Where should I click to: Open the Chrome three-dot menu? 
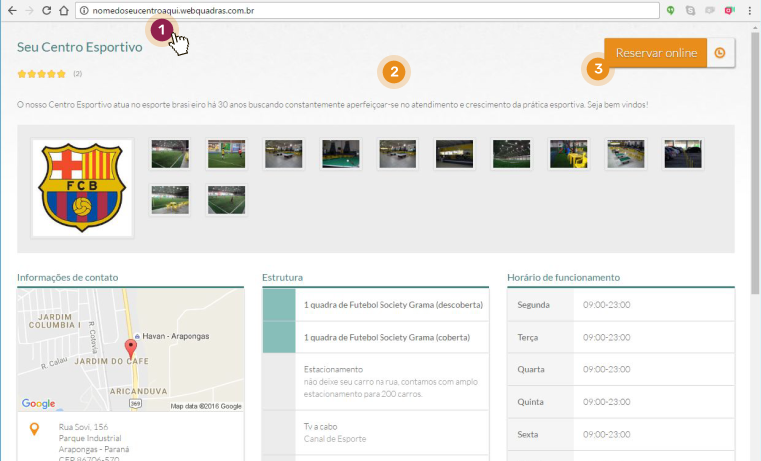[749, 9]
